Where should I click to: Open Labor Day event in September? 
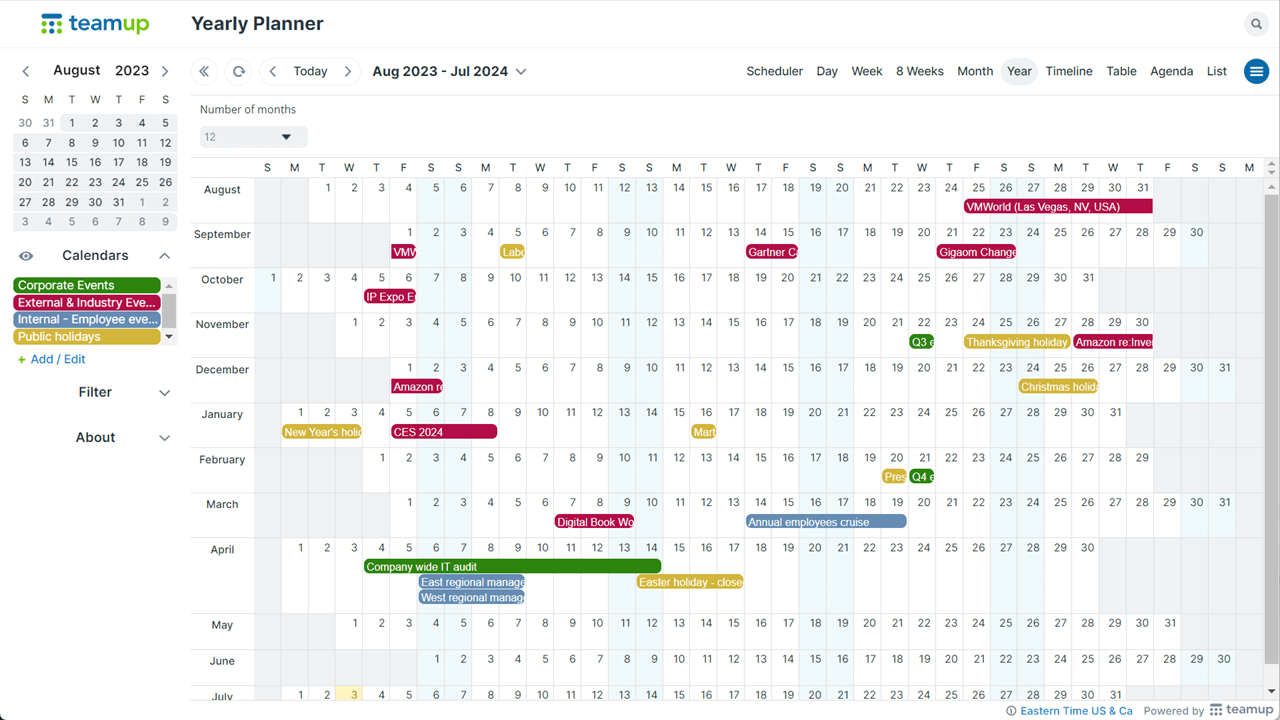pyautogui.click(x=513, y=252)
